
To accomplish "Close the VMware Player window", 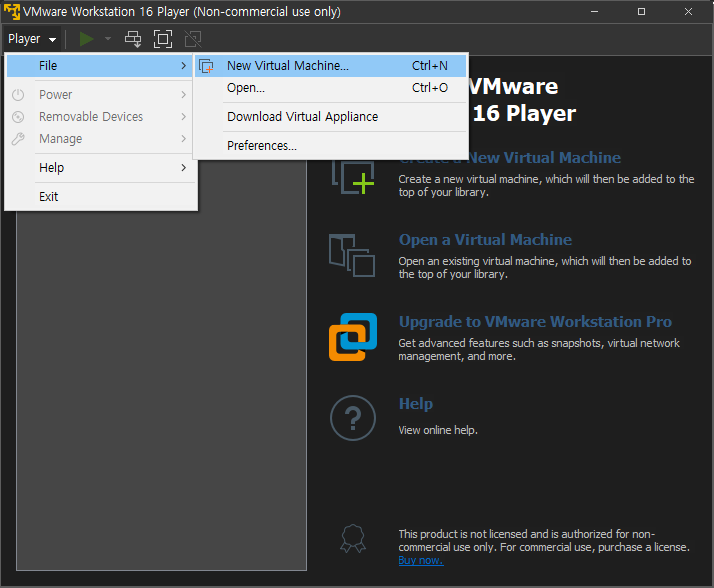I will [x=688, y=11].
